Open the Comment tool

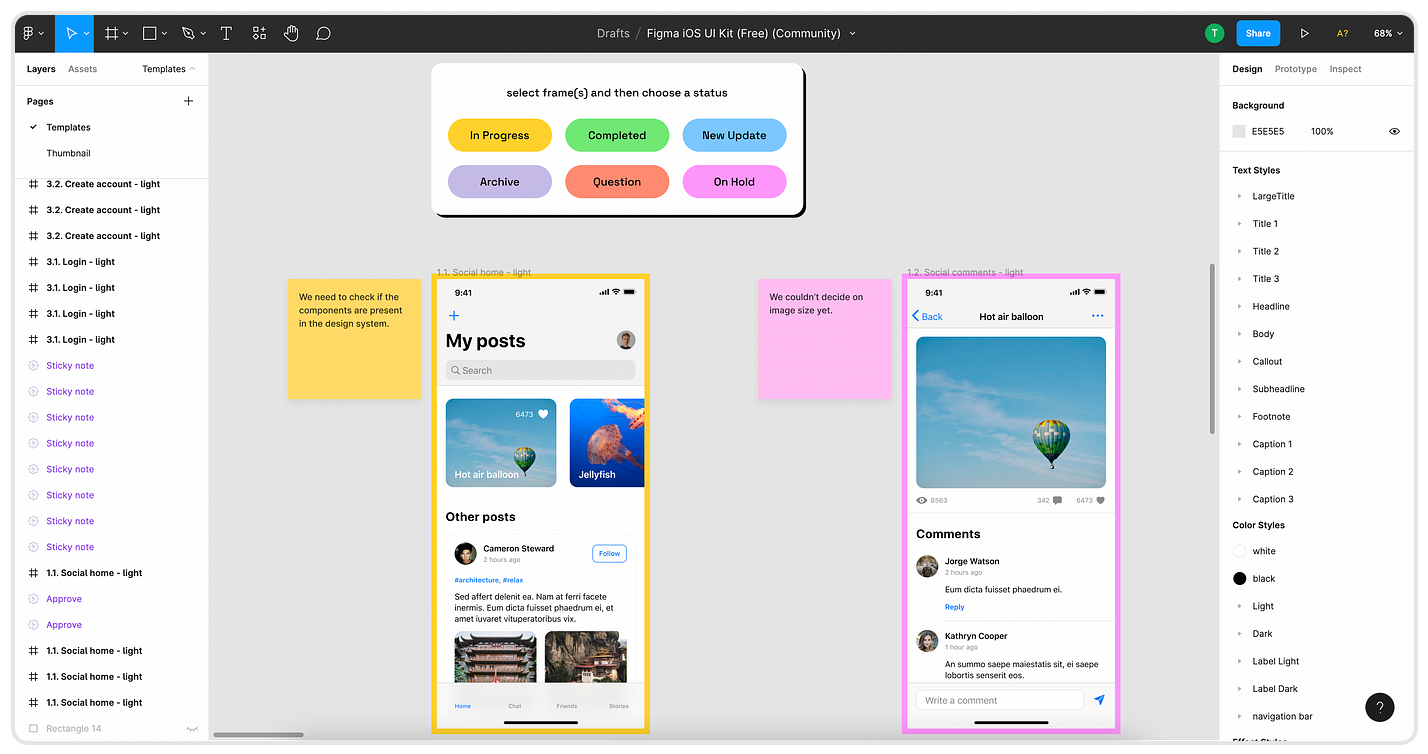(323, 33)
